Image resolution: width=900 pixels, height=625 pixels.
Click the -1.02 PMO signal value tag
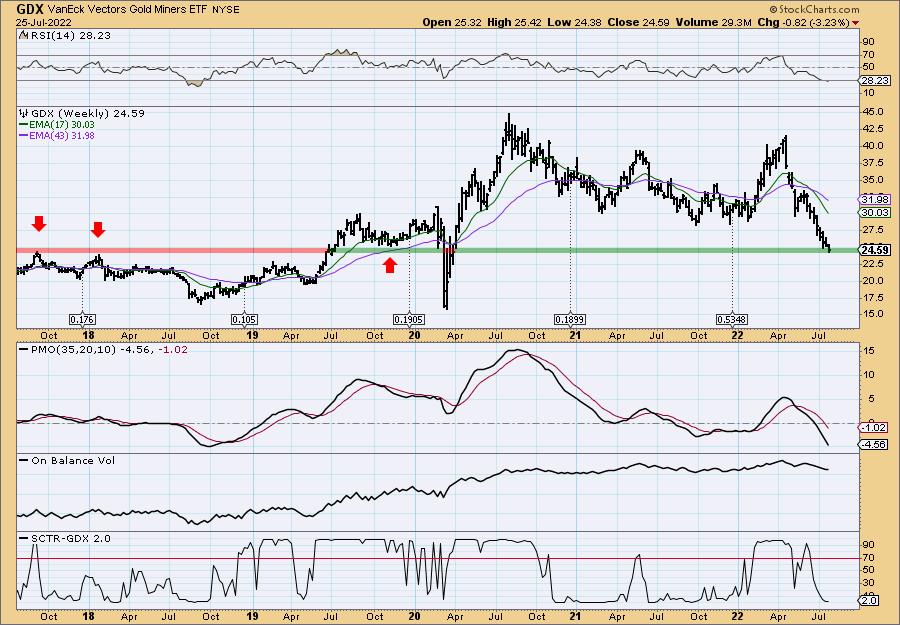point(874,428)
